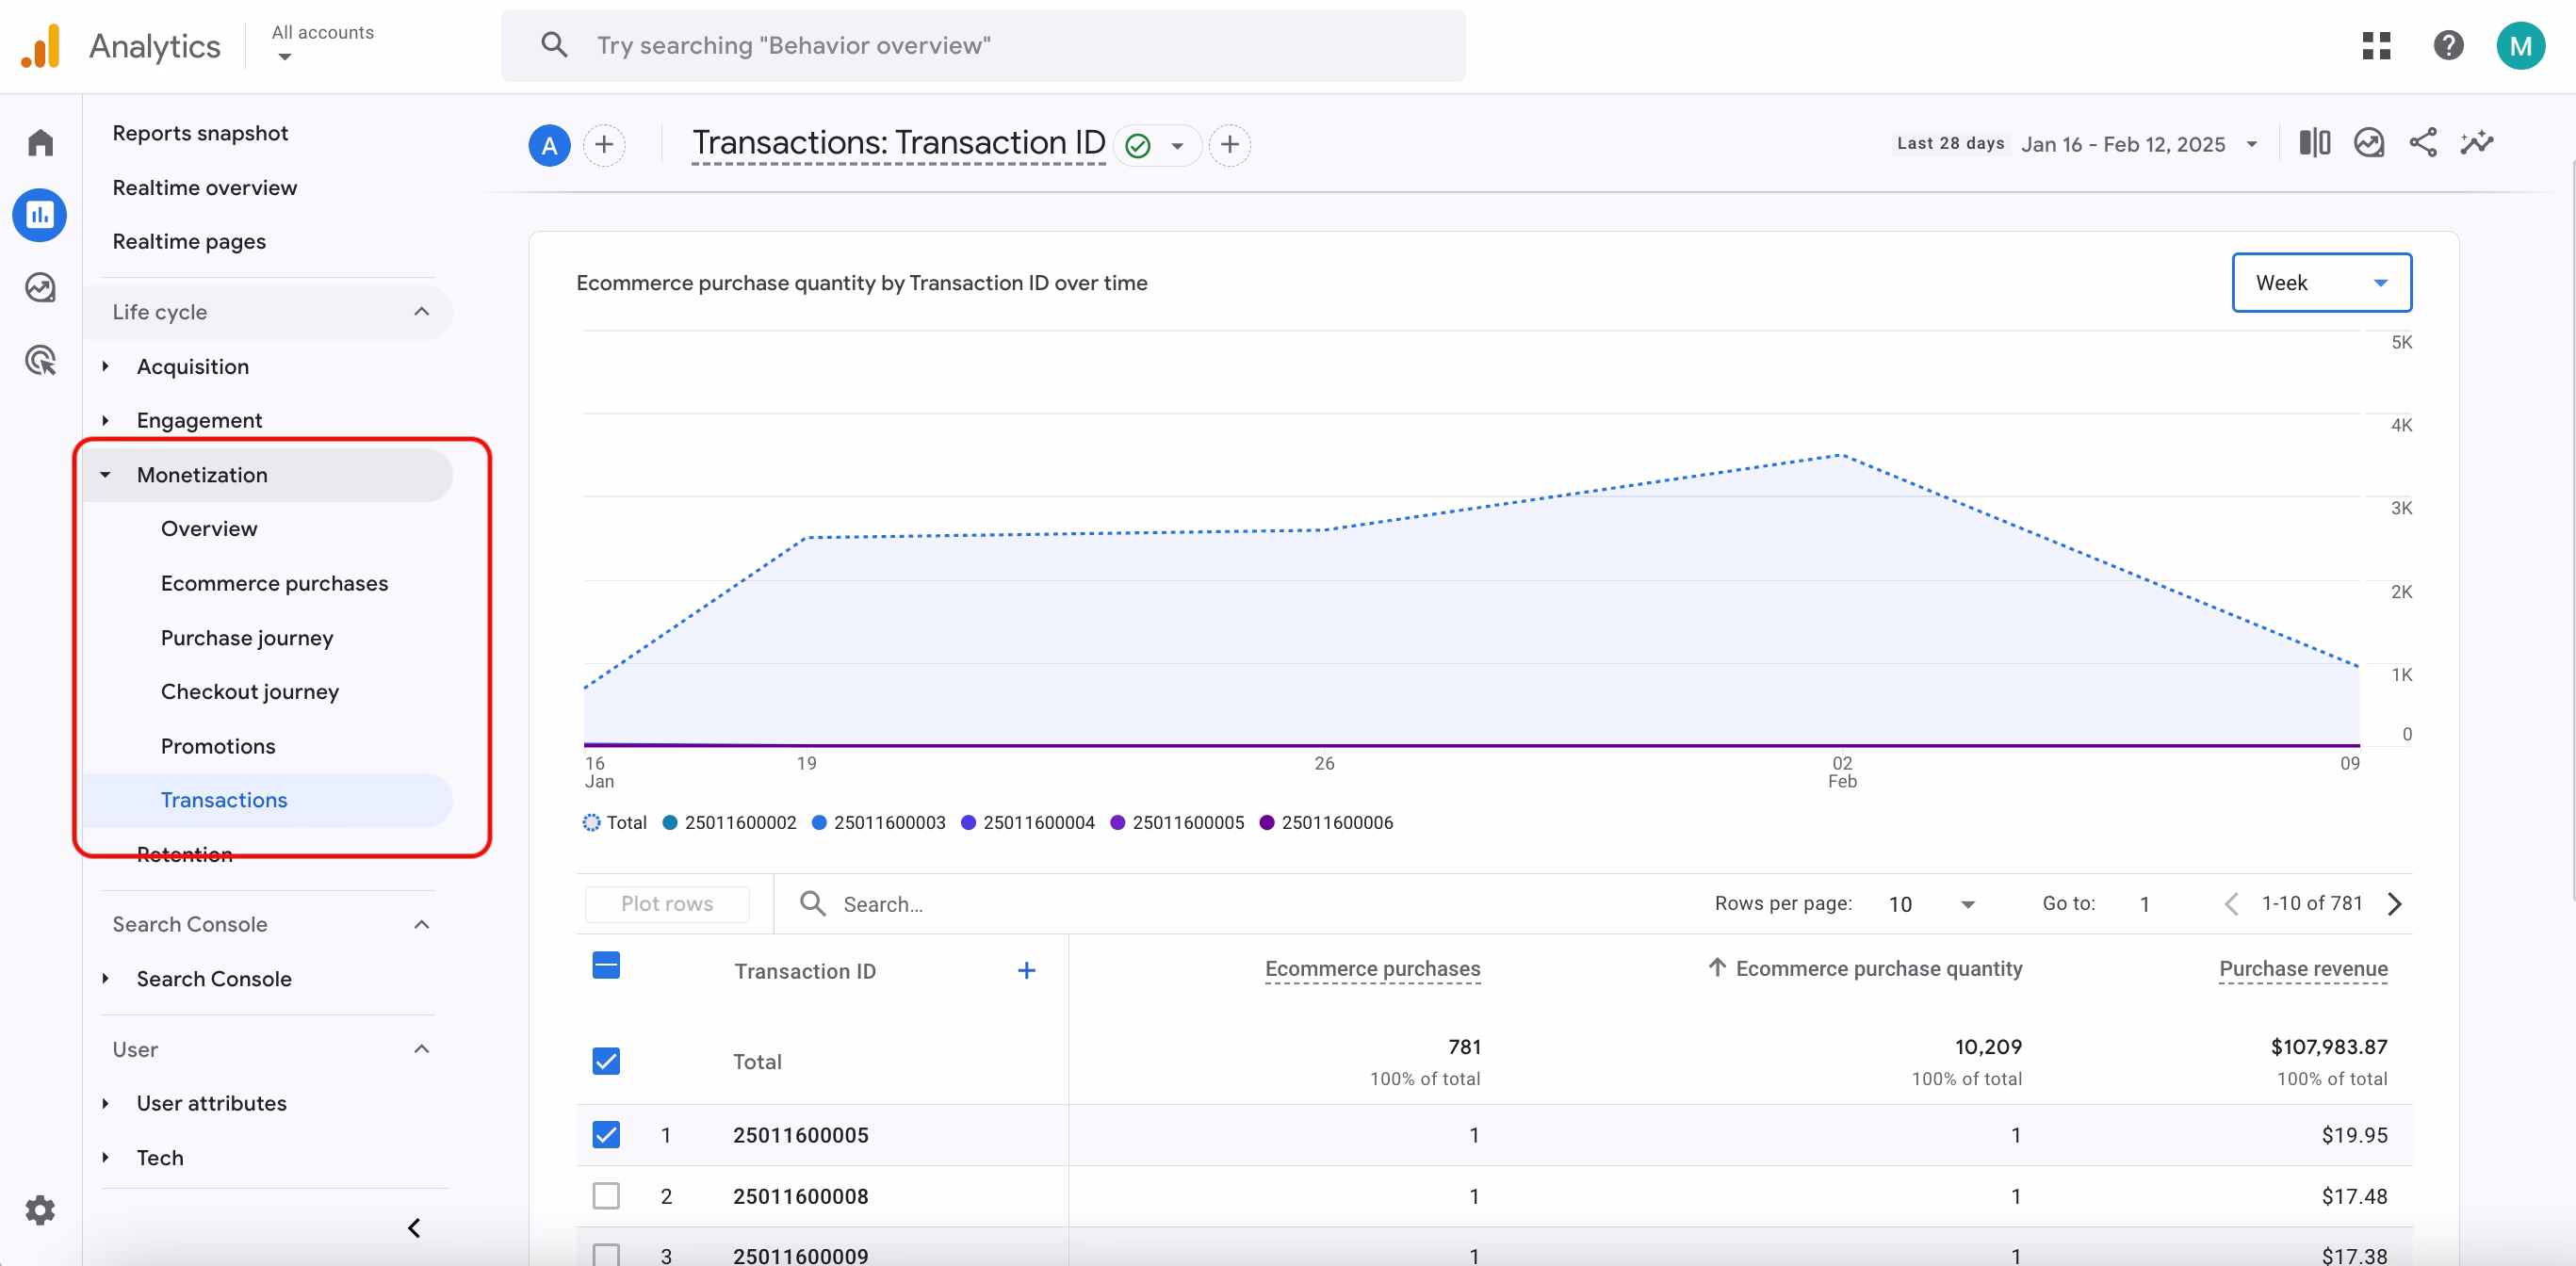
Task: Open the comparison editor icon near date range
Action: coord(2315,143)
